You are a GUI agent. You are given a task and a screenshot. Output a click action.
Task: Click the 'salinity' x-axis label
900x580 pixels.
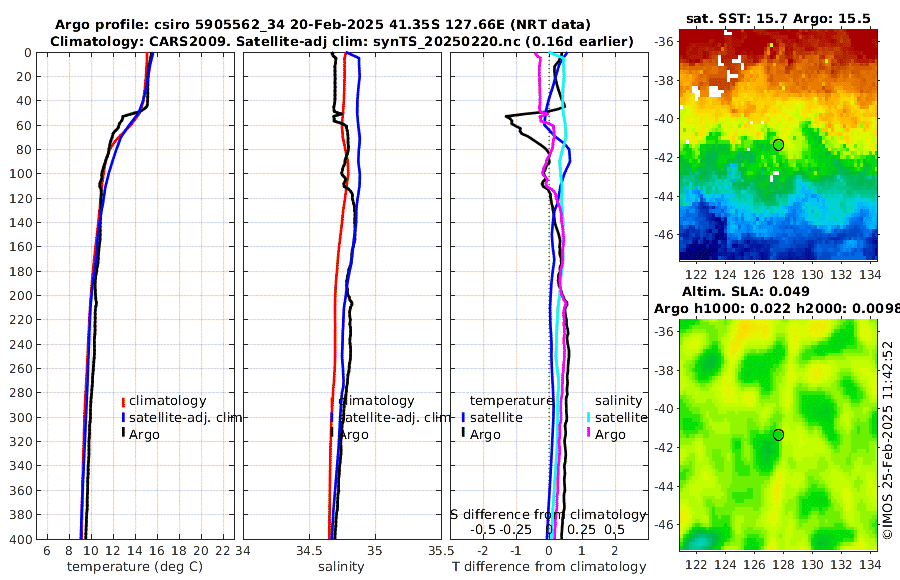point(341,567)
